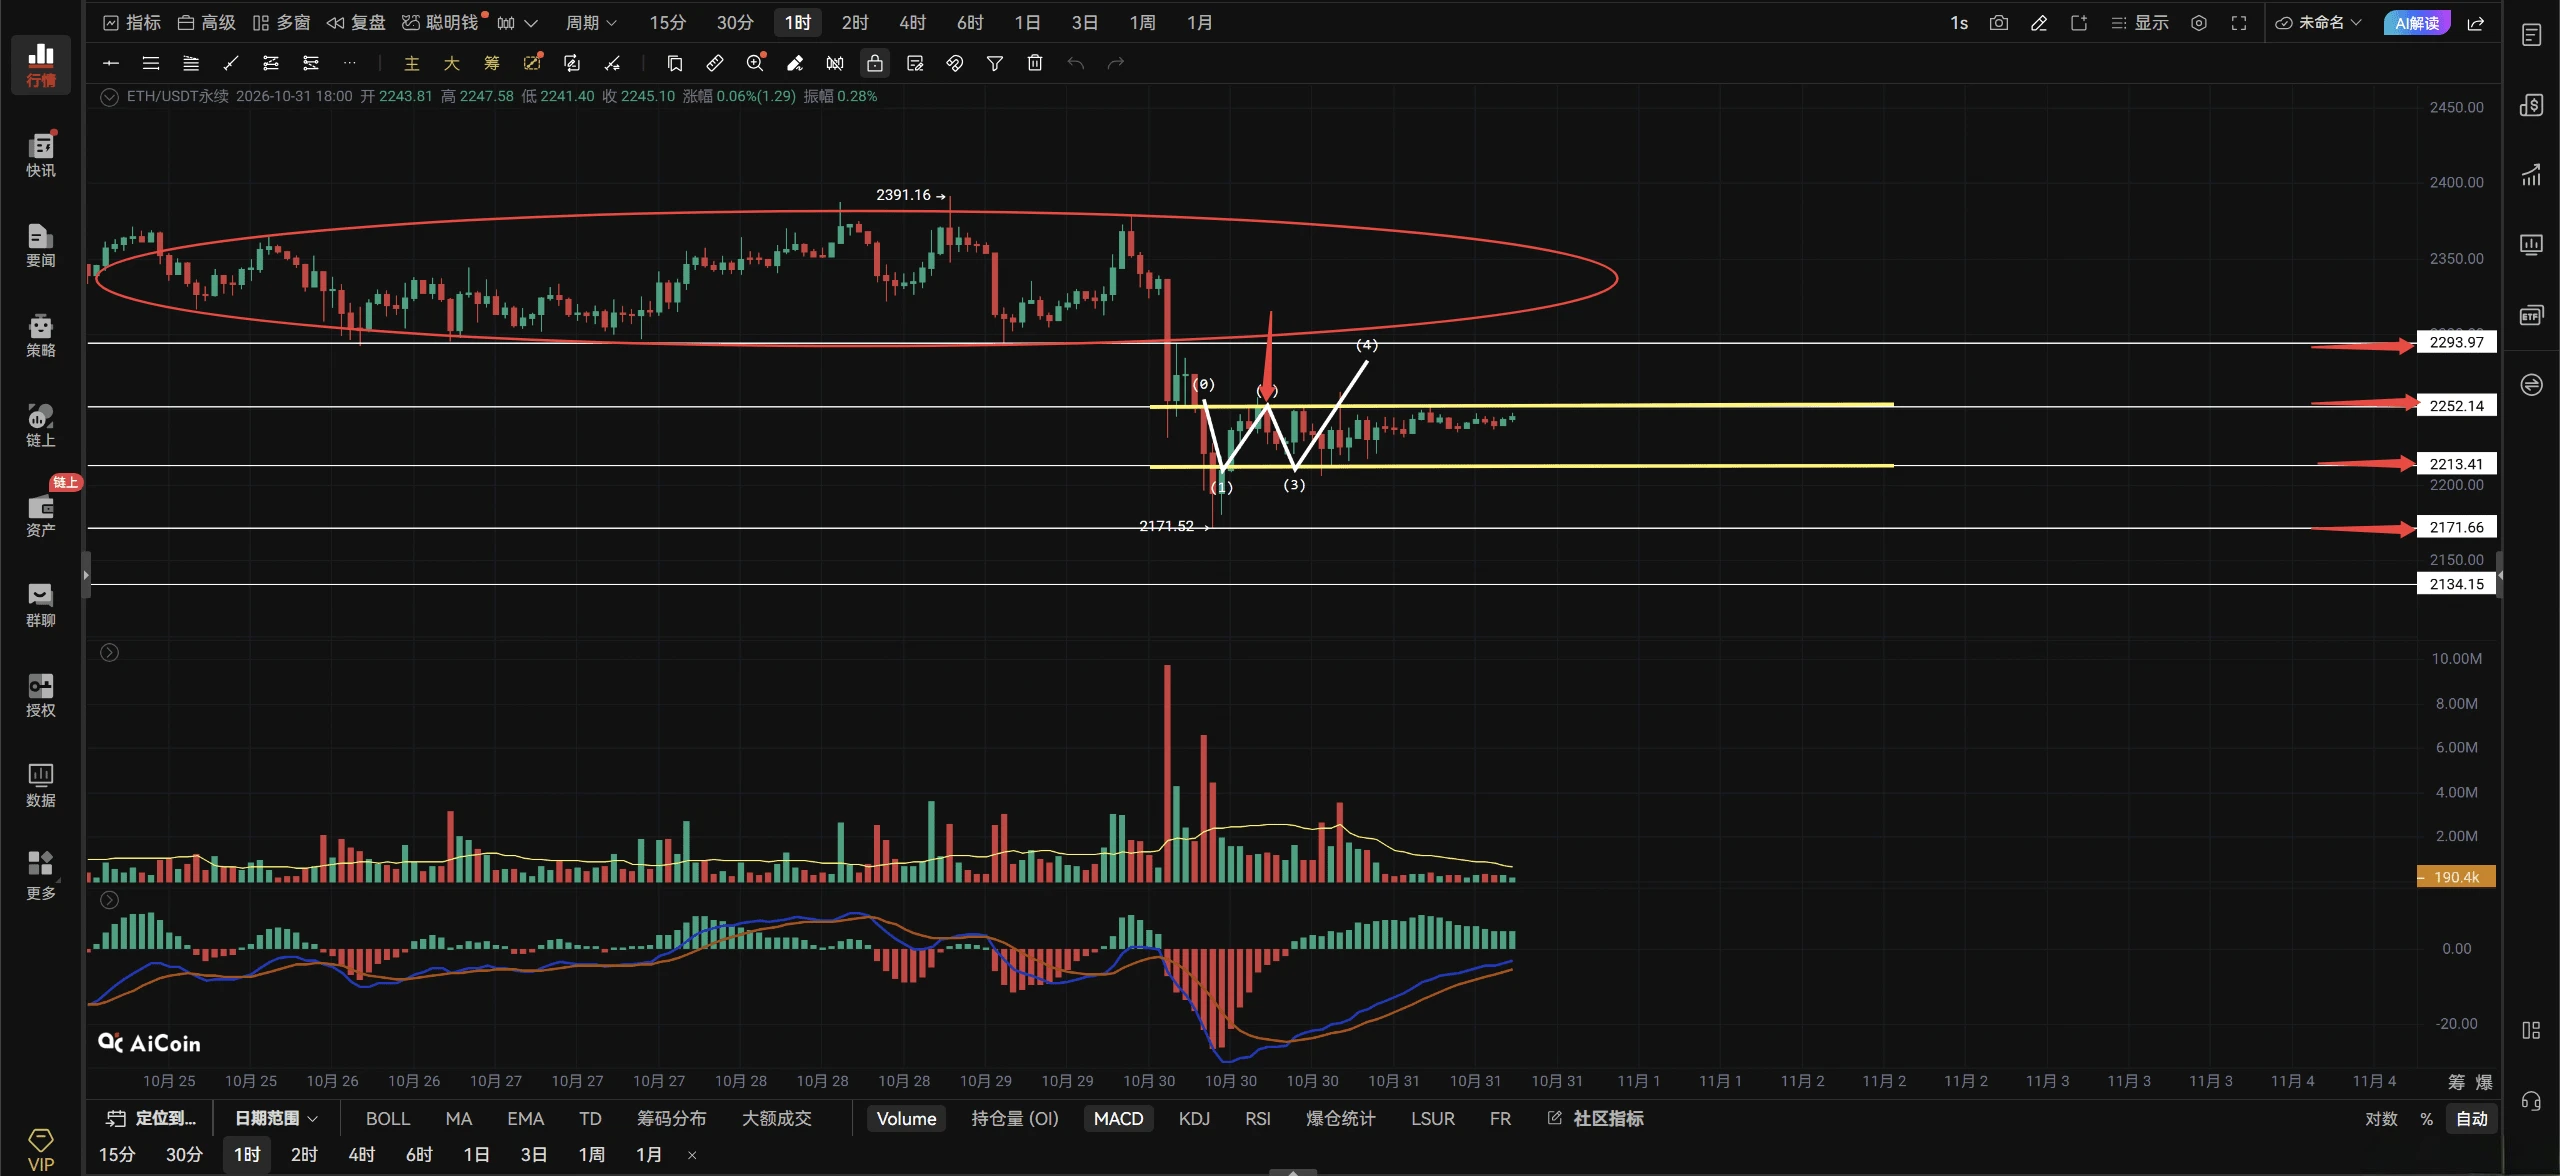This screenshot has height=1176, width=2560.
Task: Click the 定位到 locate button
Action: [x=152, y=1118]
